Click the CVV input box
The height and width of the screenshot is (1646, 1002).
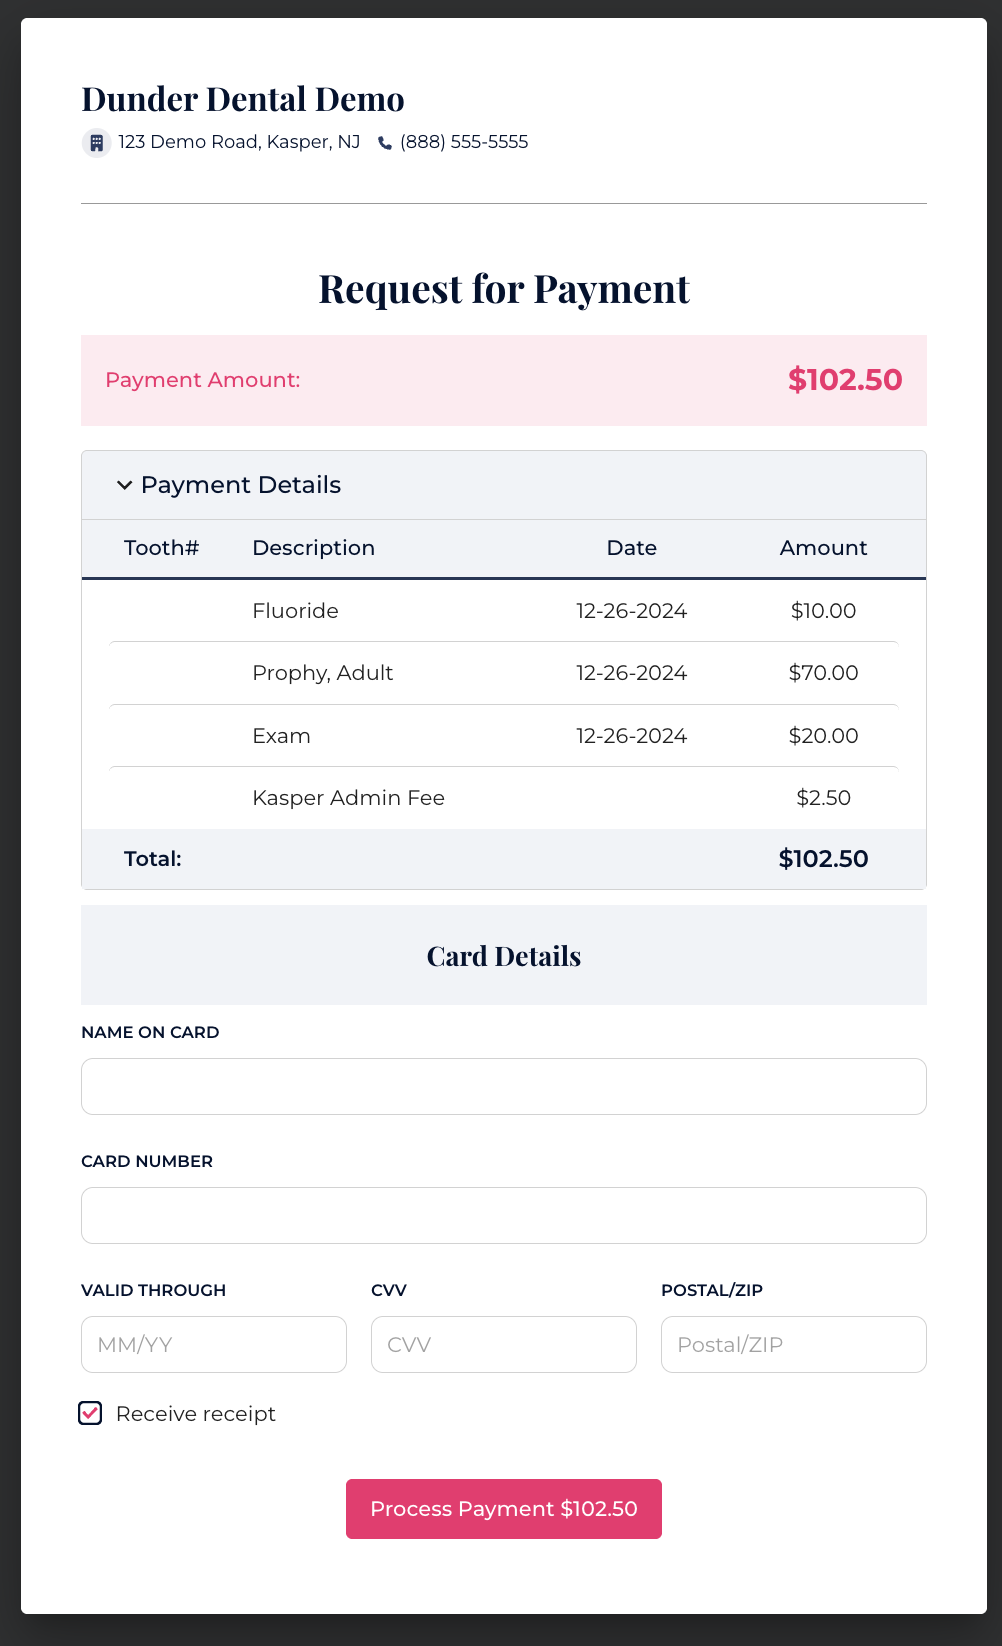coord(504,1344)
